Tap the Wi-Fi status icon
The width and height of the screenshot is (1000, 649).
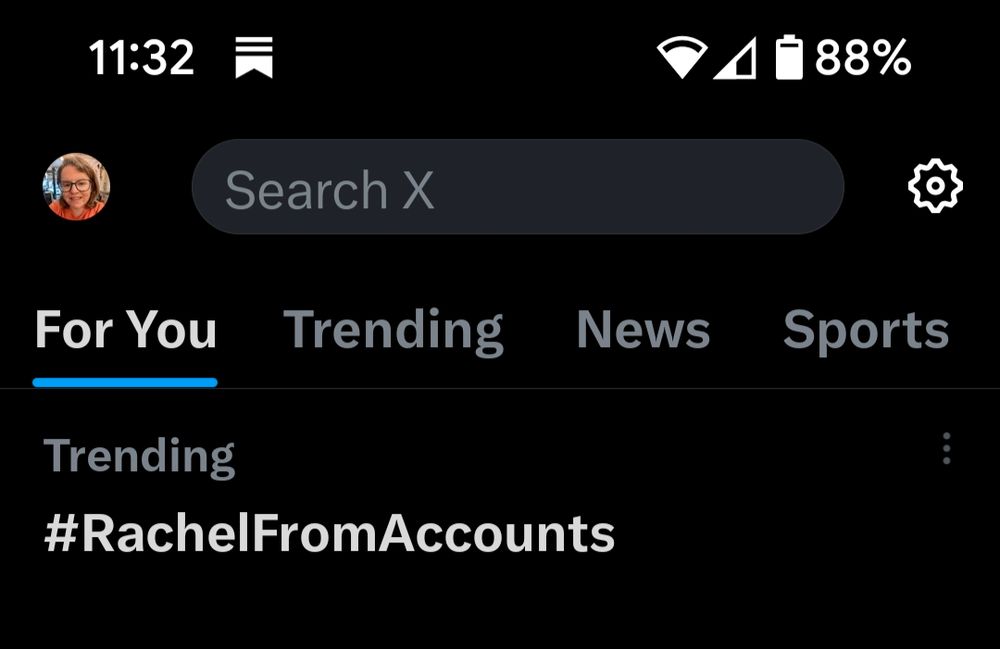(681, 58)
